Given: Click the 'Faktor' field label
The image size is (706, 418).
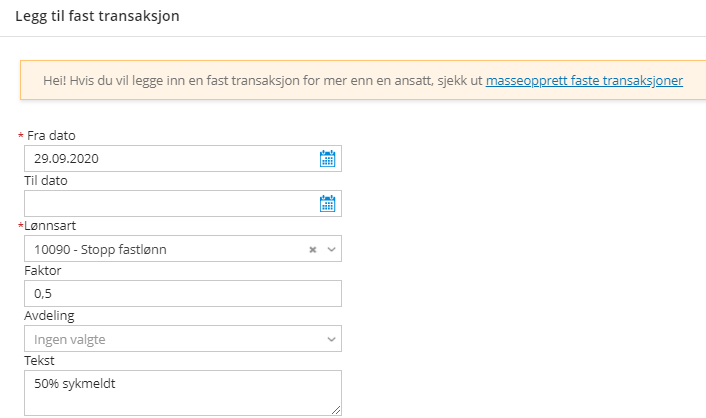Looking at the screenshot, I should pyautogui.click(x=44, y=271).
